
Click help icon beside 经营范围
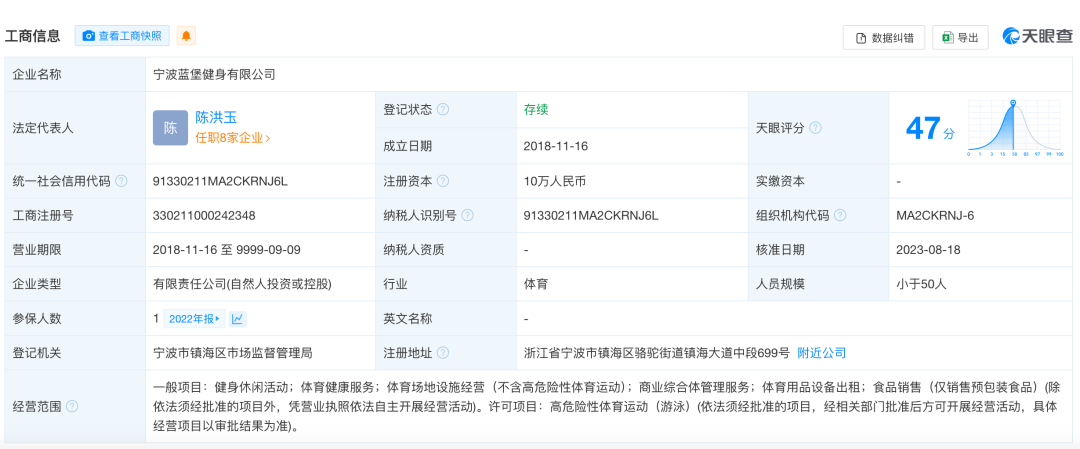point(72,406)
